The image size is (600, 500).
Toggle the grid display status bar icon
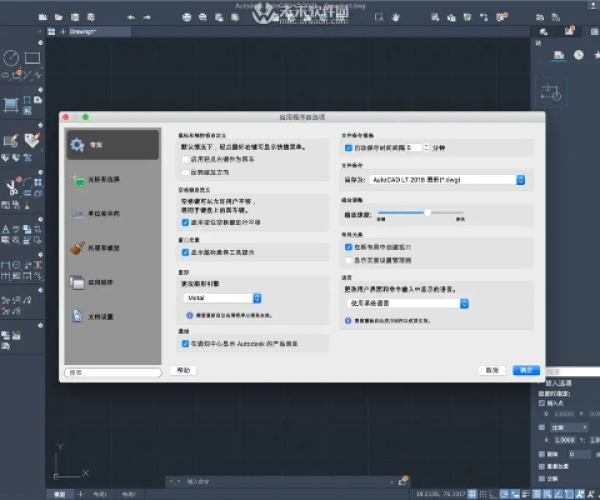472,494
